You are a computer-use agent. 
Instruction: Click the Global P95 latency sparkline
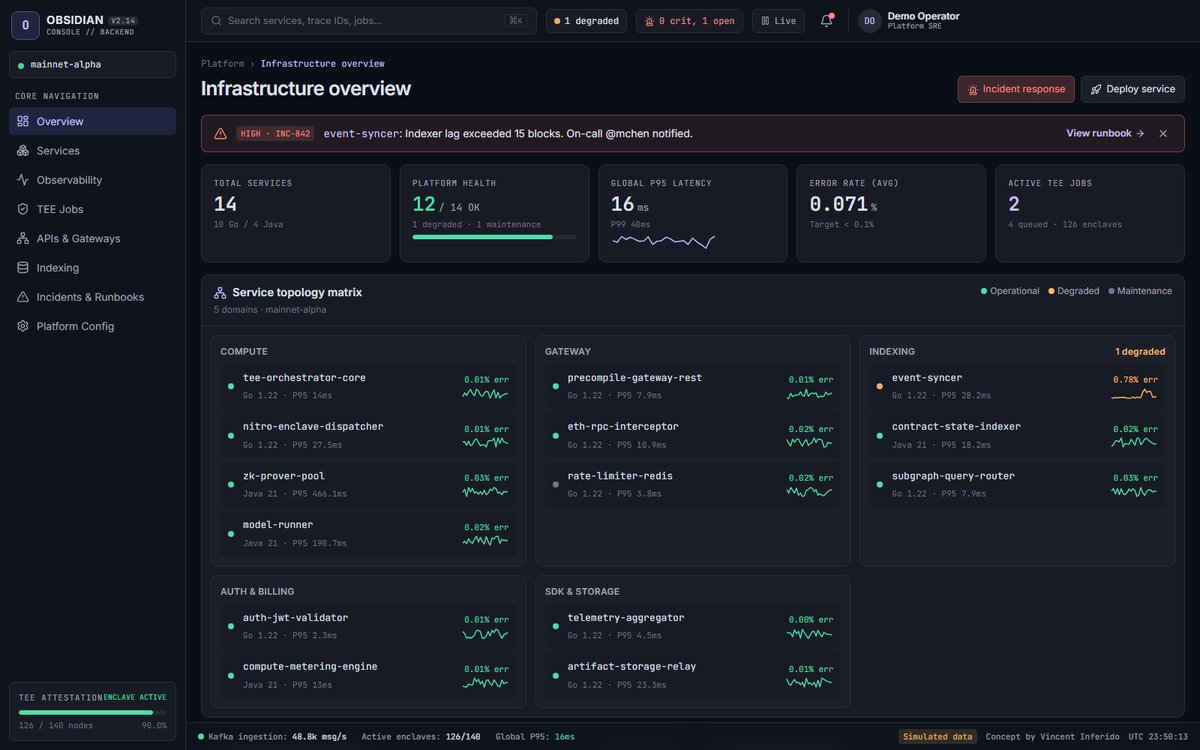click(663, 241)
